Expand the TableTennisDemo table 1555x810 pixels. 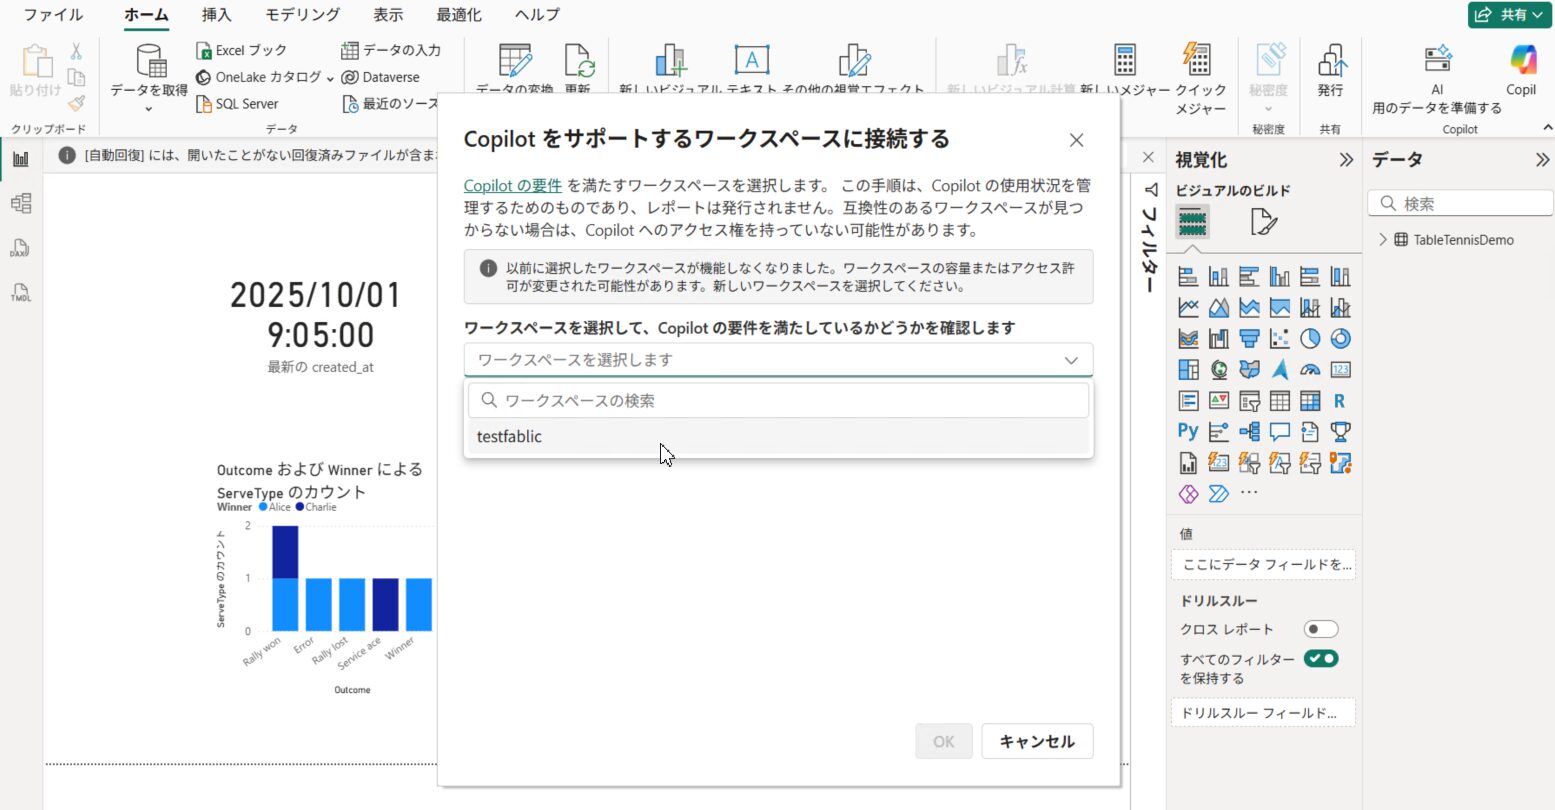pyautogui.click(x=1383, y=240)
